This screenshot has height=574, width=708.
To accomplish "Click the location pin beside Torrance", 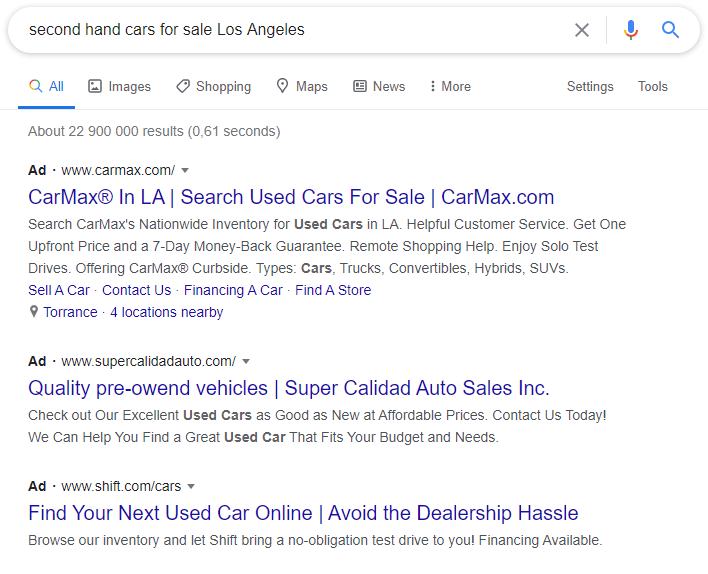I will click(x=33, y=312).
